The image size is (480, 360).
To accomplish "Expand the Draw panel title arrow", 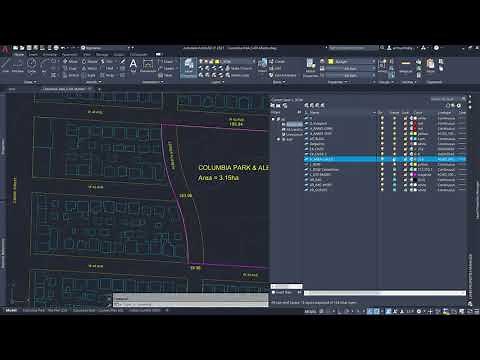I will [x=35, y=82].
